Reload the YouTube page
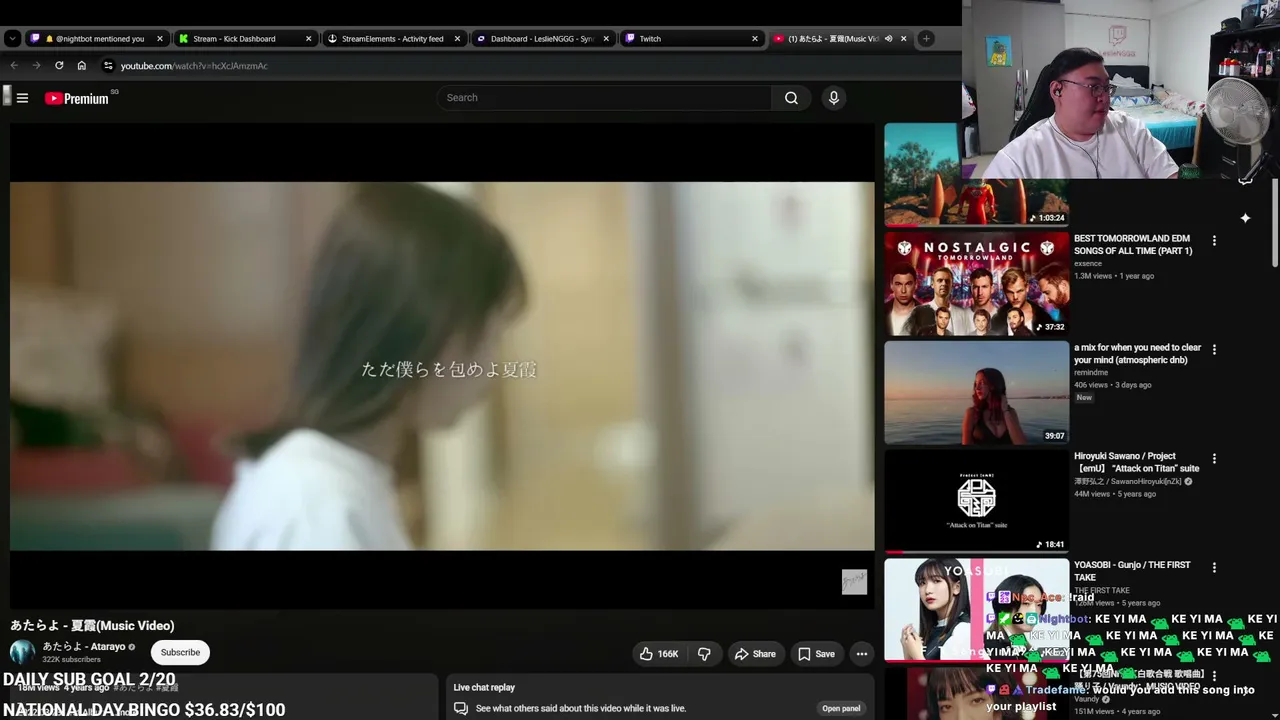1280x720 pixels. (x=59, y=66)
